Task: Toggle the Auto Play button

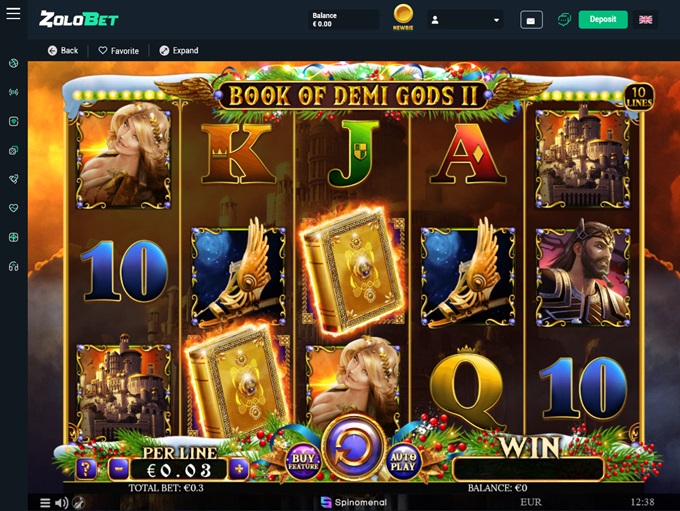Action: (403, 462)
